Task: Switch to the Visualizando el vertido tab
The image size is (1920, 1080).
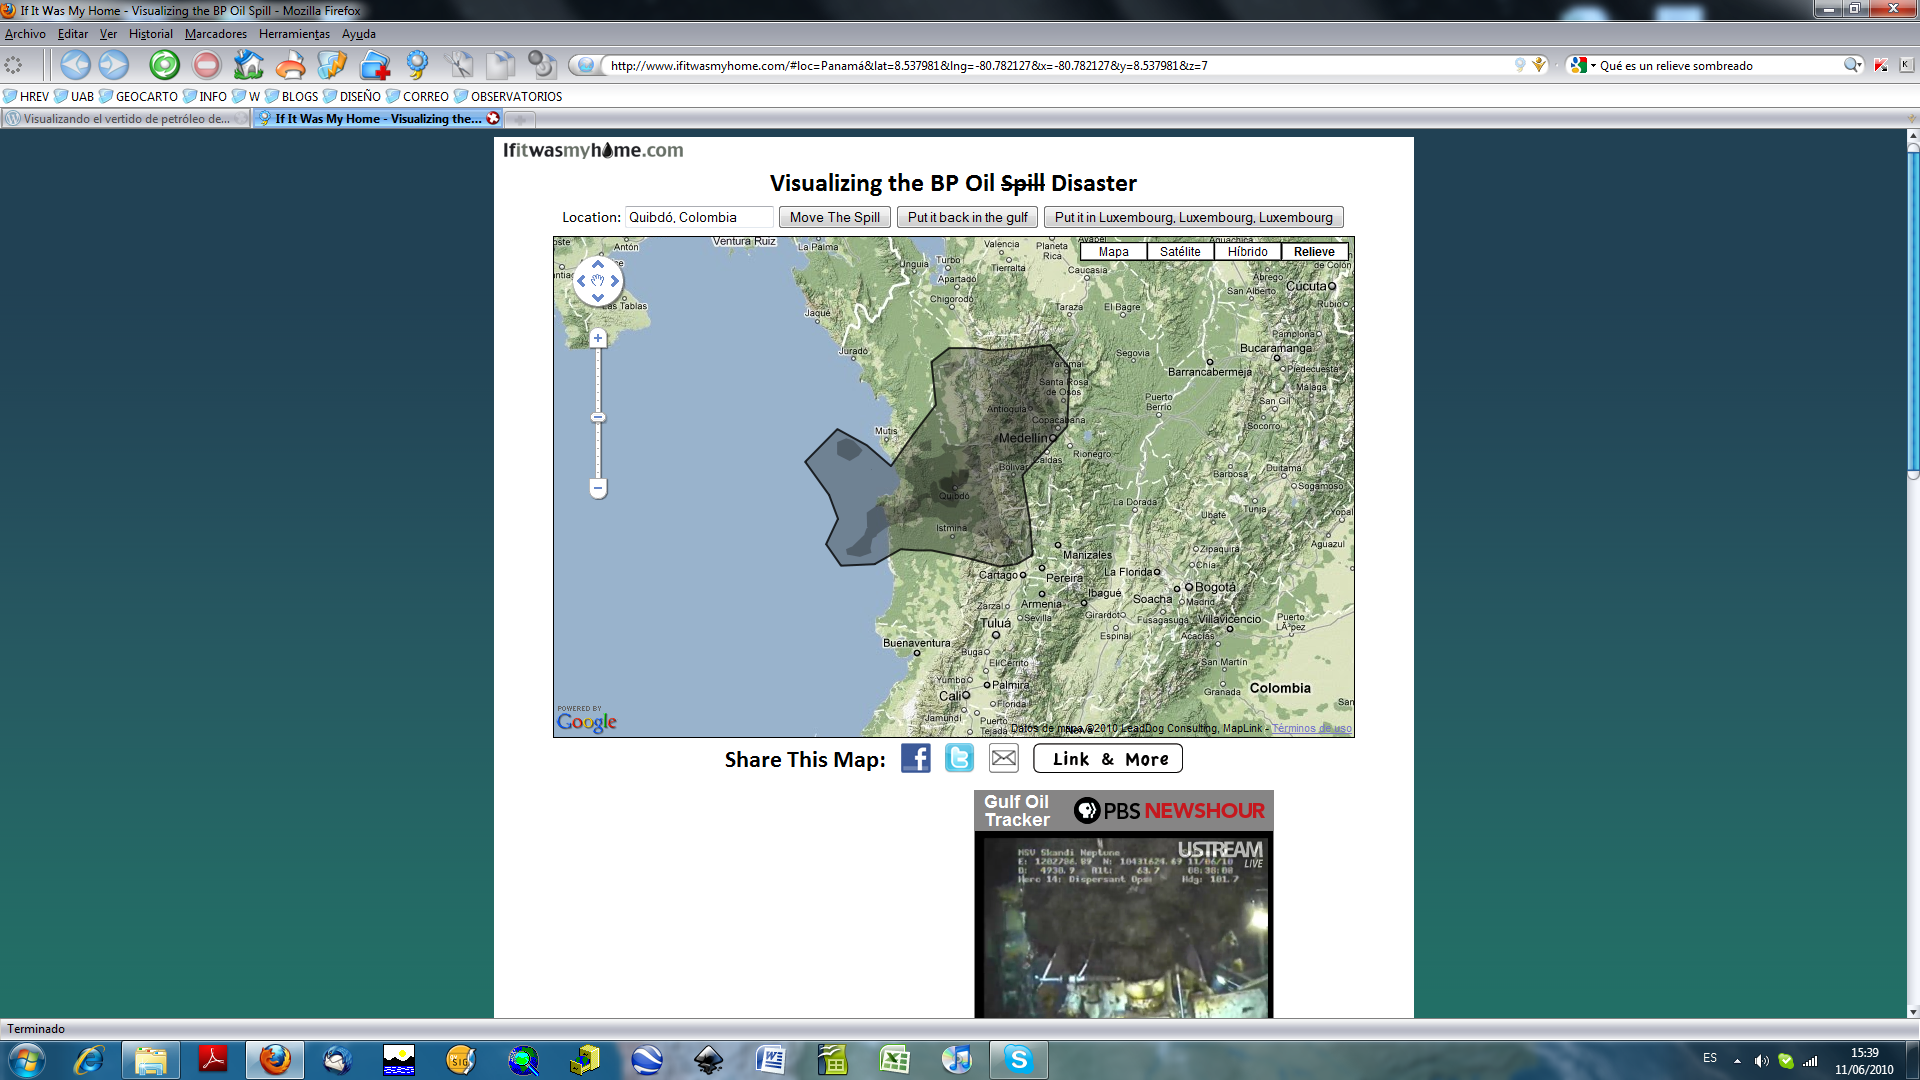Action: (x=125, y=119)
